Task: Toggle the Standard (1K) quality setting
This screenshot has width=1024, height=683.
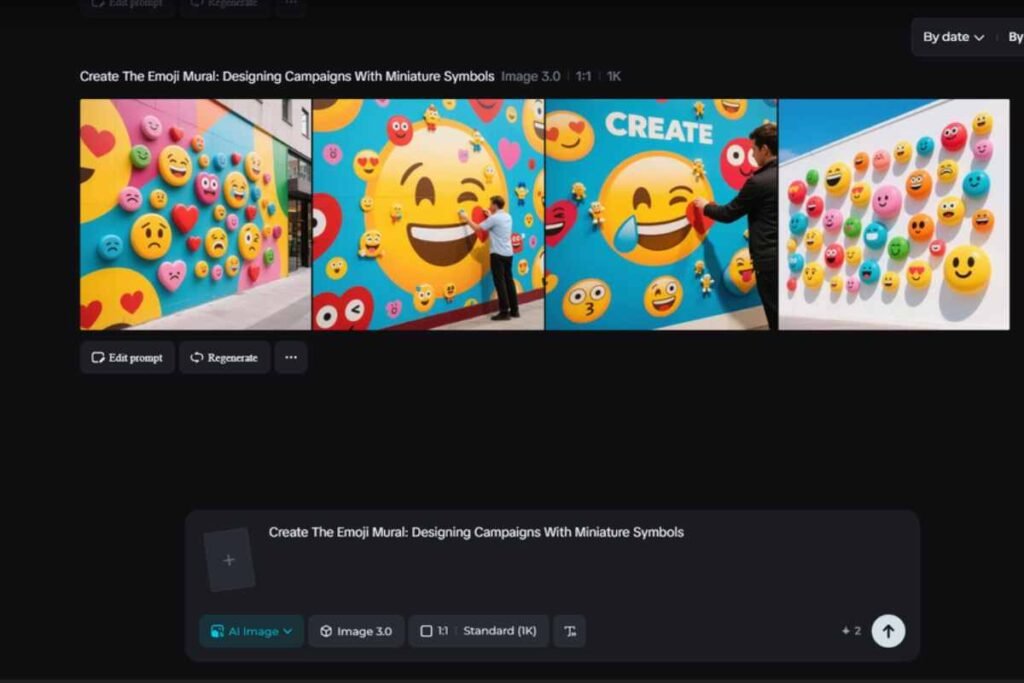Action: point(500,631)
